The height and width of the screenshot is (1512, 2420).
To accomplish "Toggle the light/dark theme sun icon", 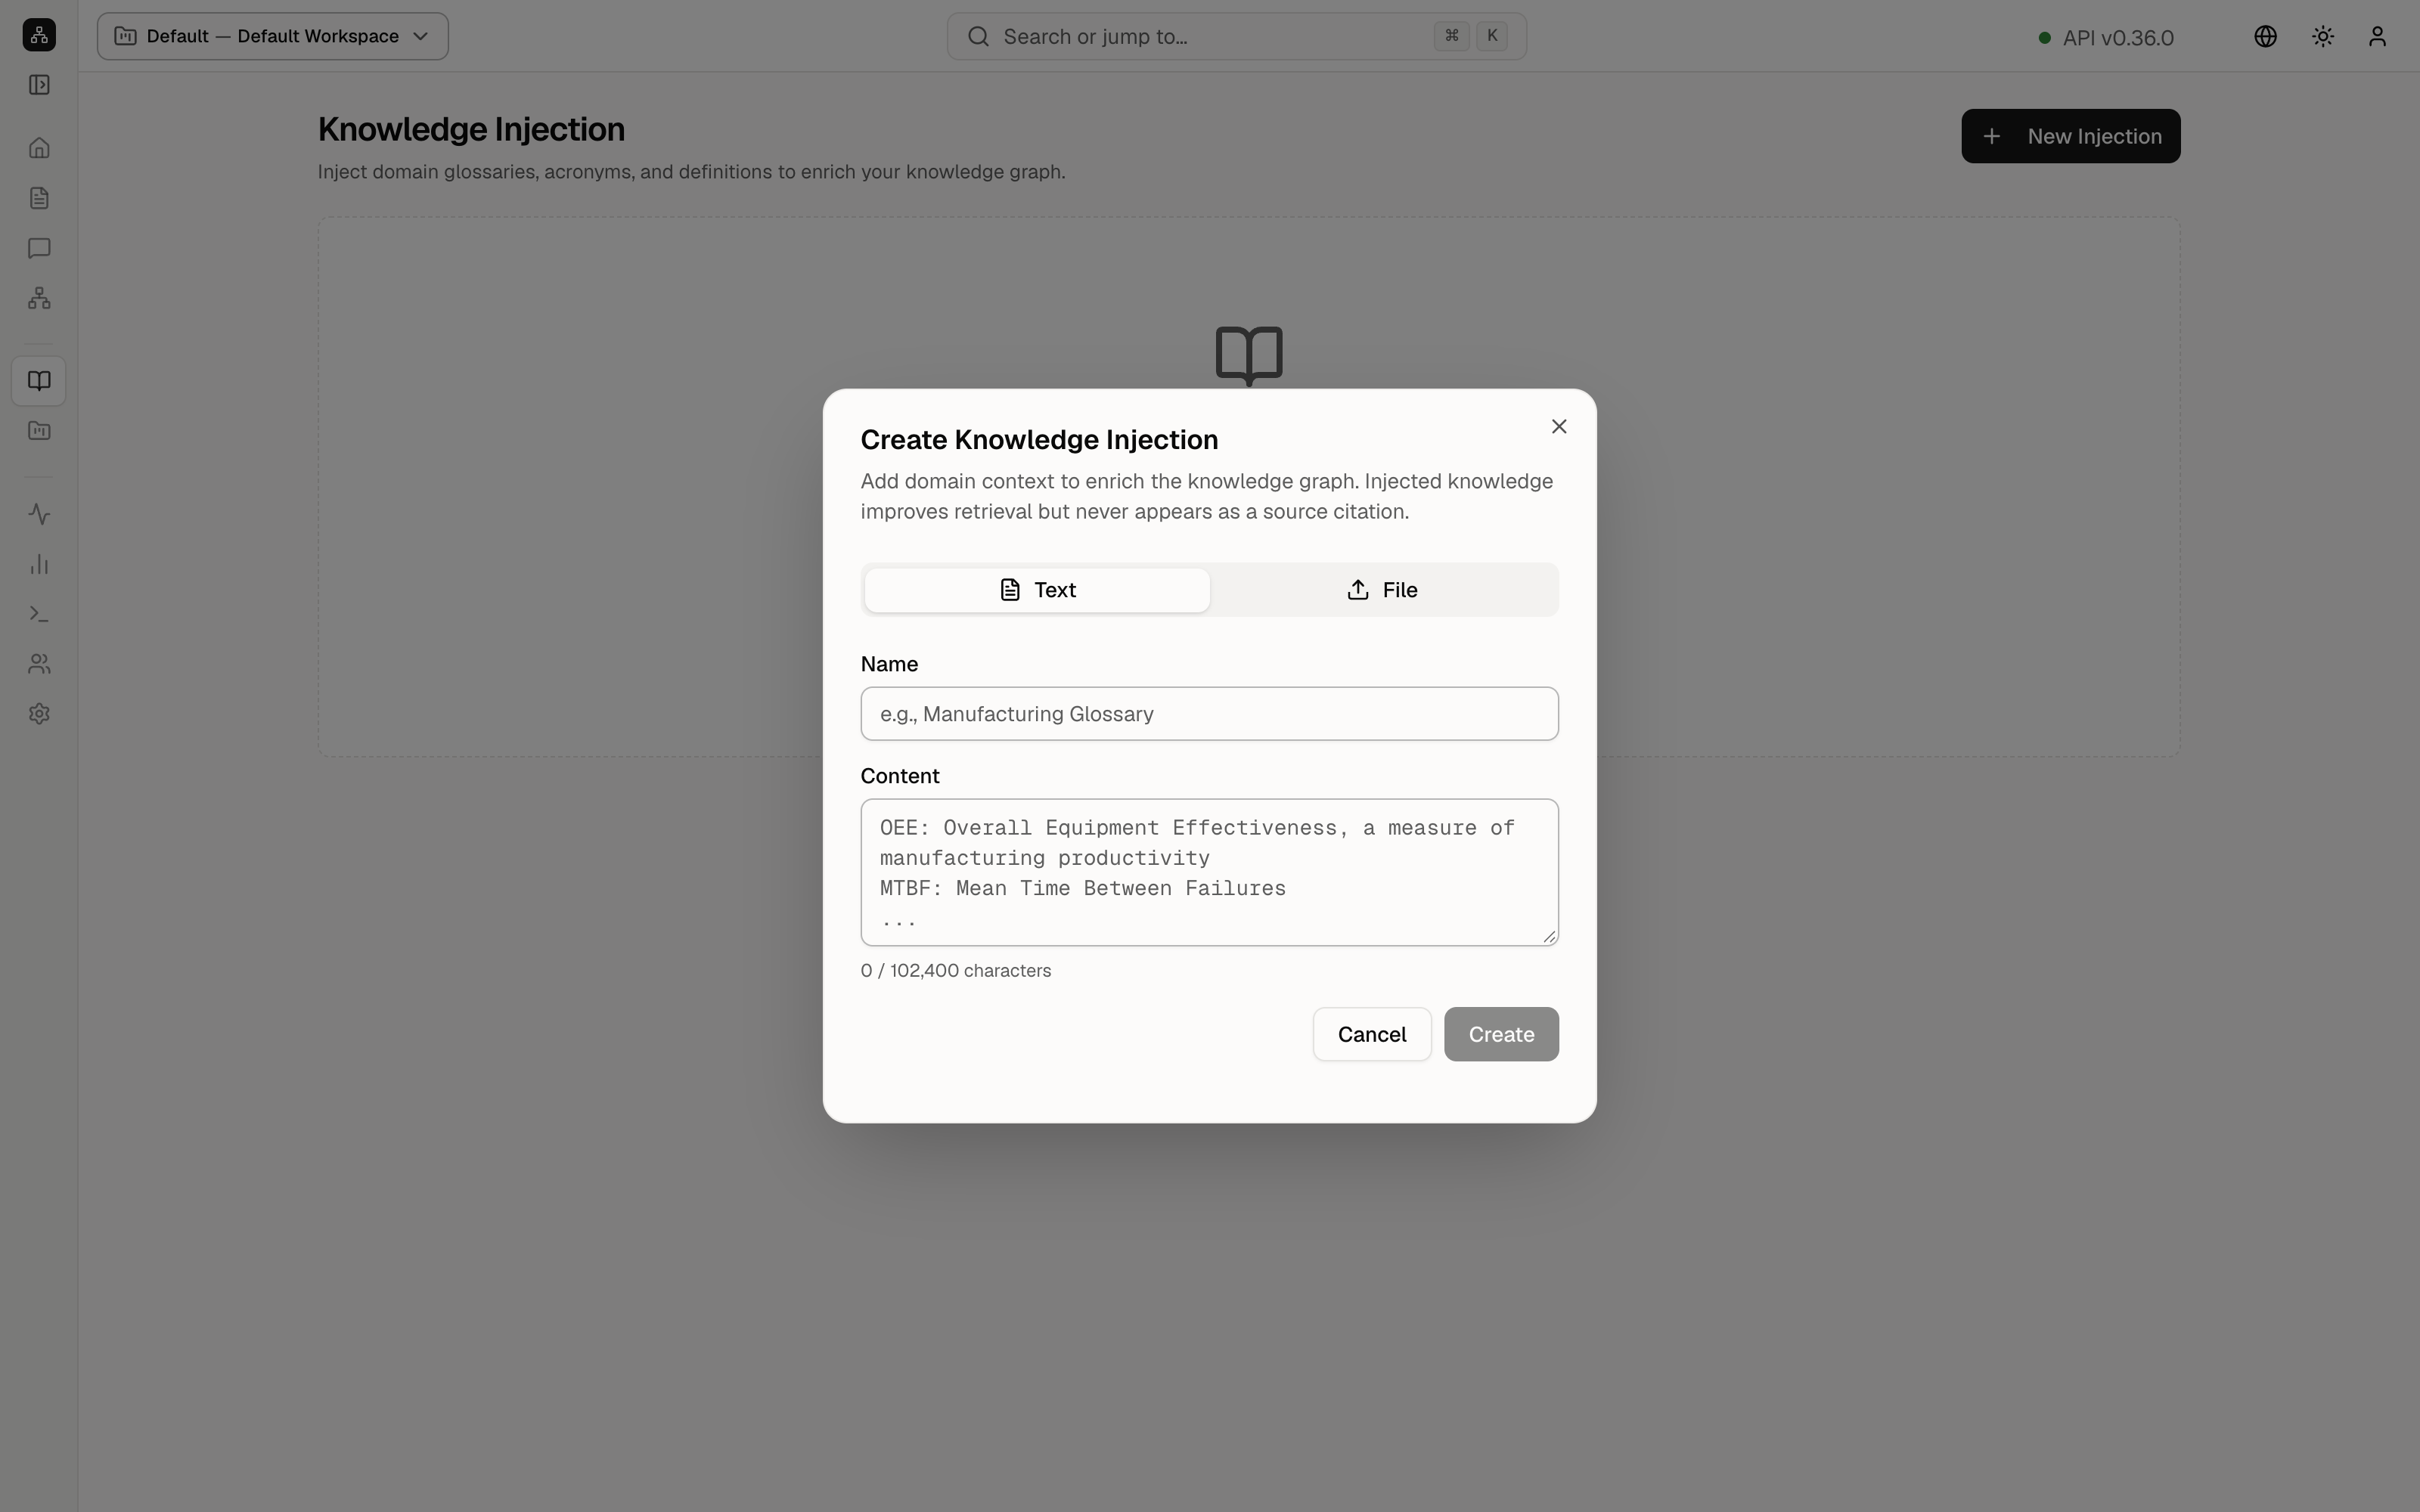I will click(x=2323, y=36).
